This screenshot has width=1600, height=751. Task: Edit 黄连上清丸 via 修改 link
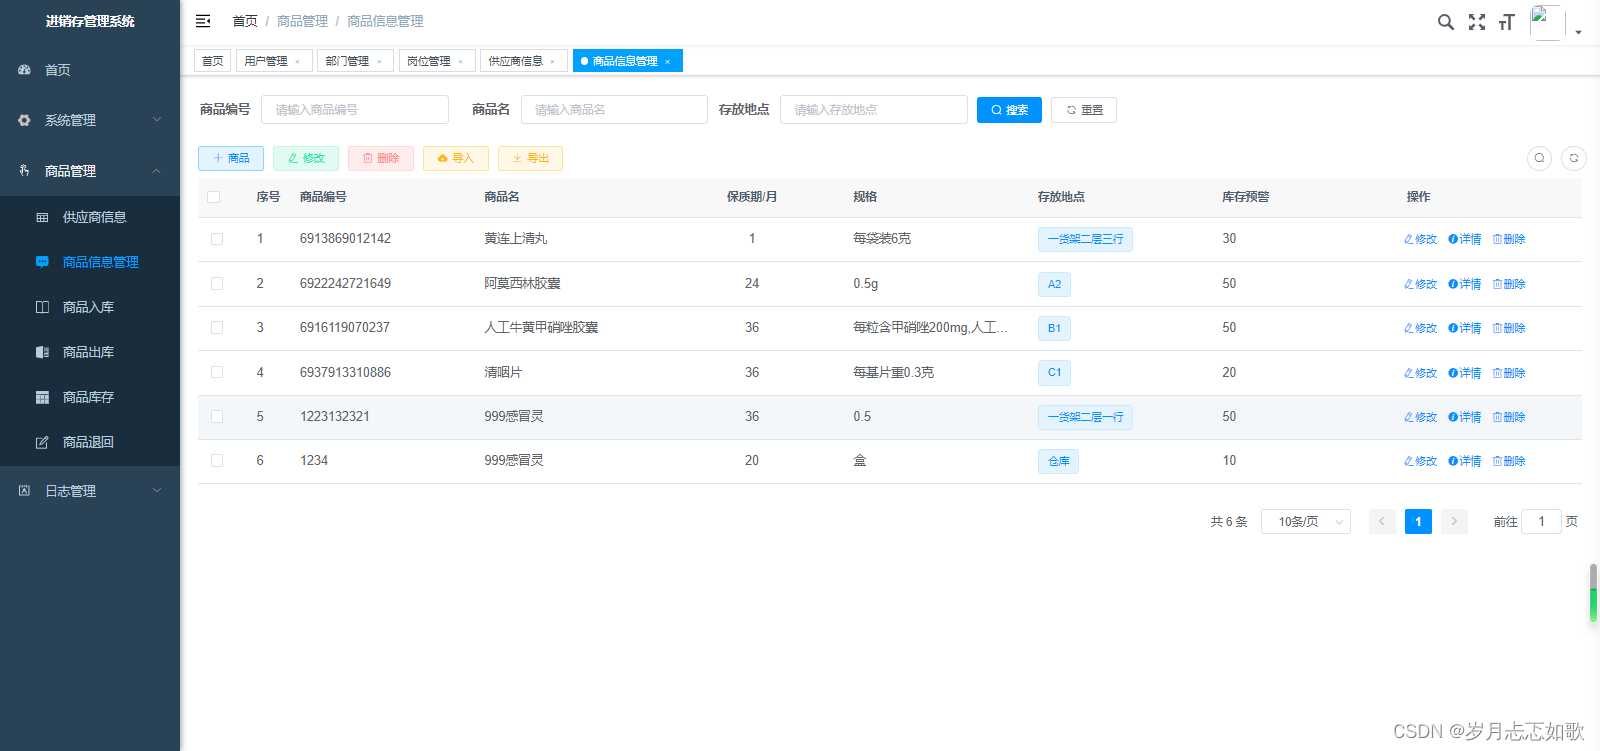click(1420, 239)
